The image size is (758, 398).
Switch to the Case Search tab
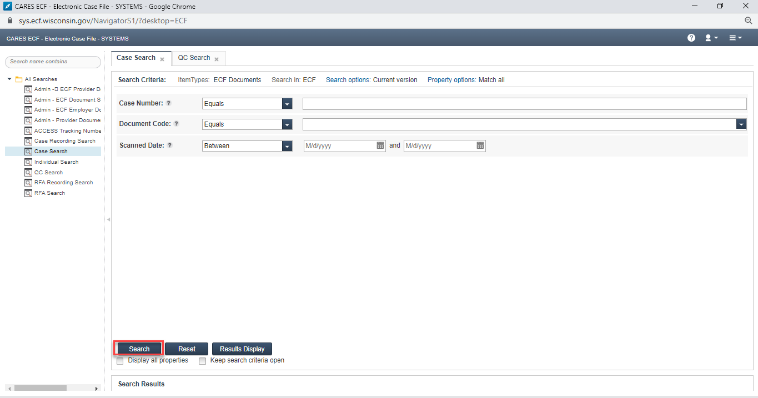coord(136,58)
